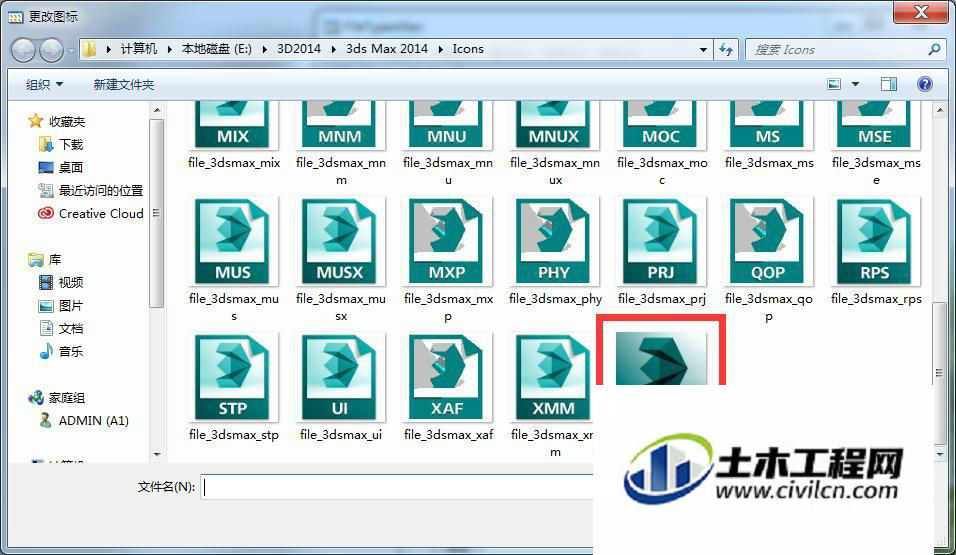Select the RPS file icon

point(876,240)
